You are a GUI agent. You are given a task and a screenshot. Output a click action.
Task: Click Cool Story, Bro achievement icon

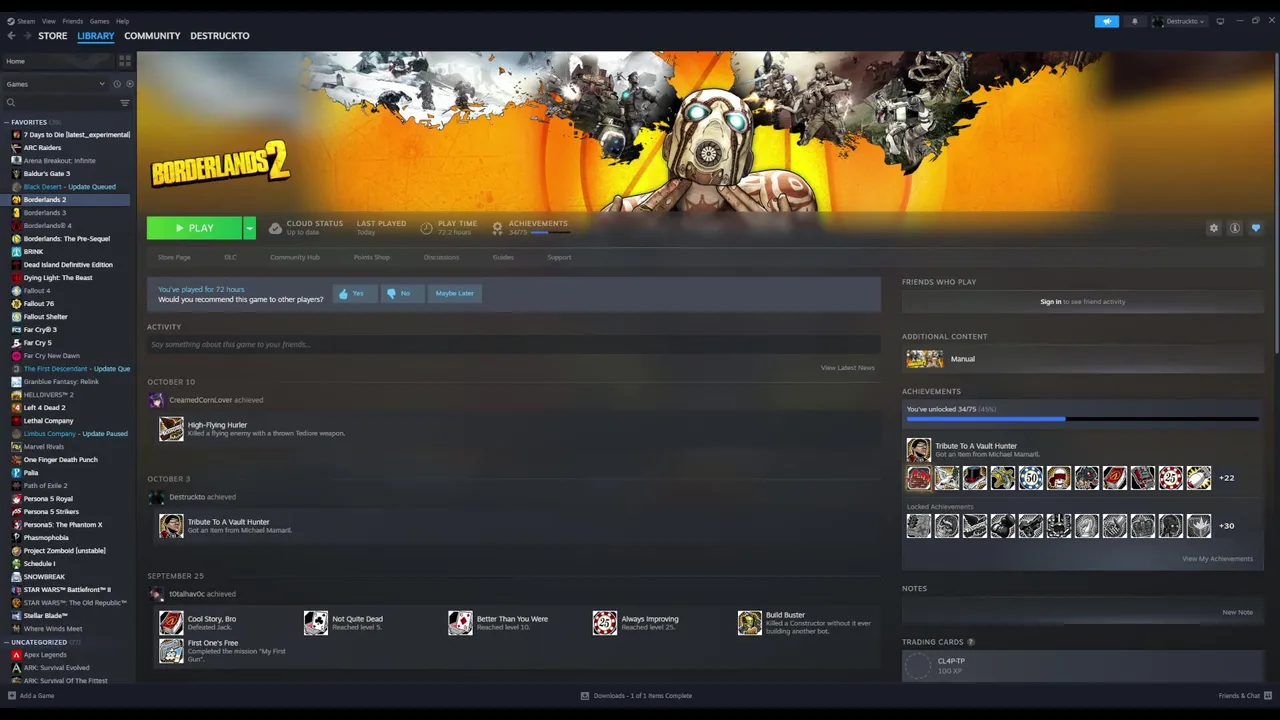point(171,623)
